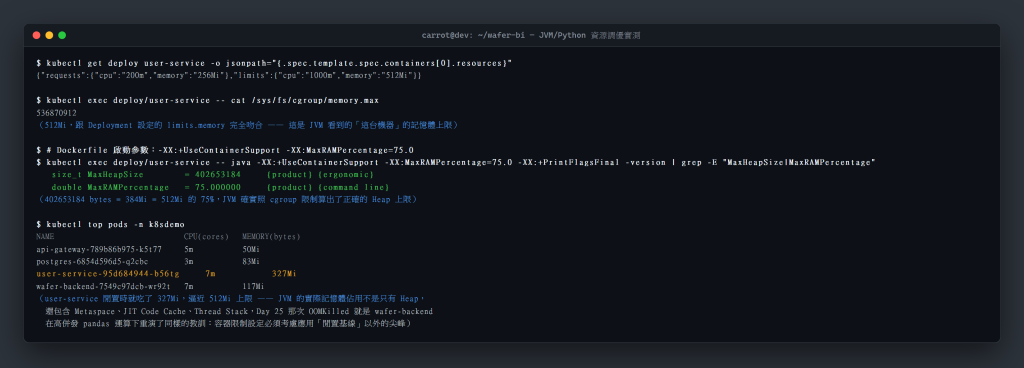Screen dimensions: 1024x368
Task: Click the JSON output line with requests and limits
Action: coord(229,76)
